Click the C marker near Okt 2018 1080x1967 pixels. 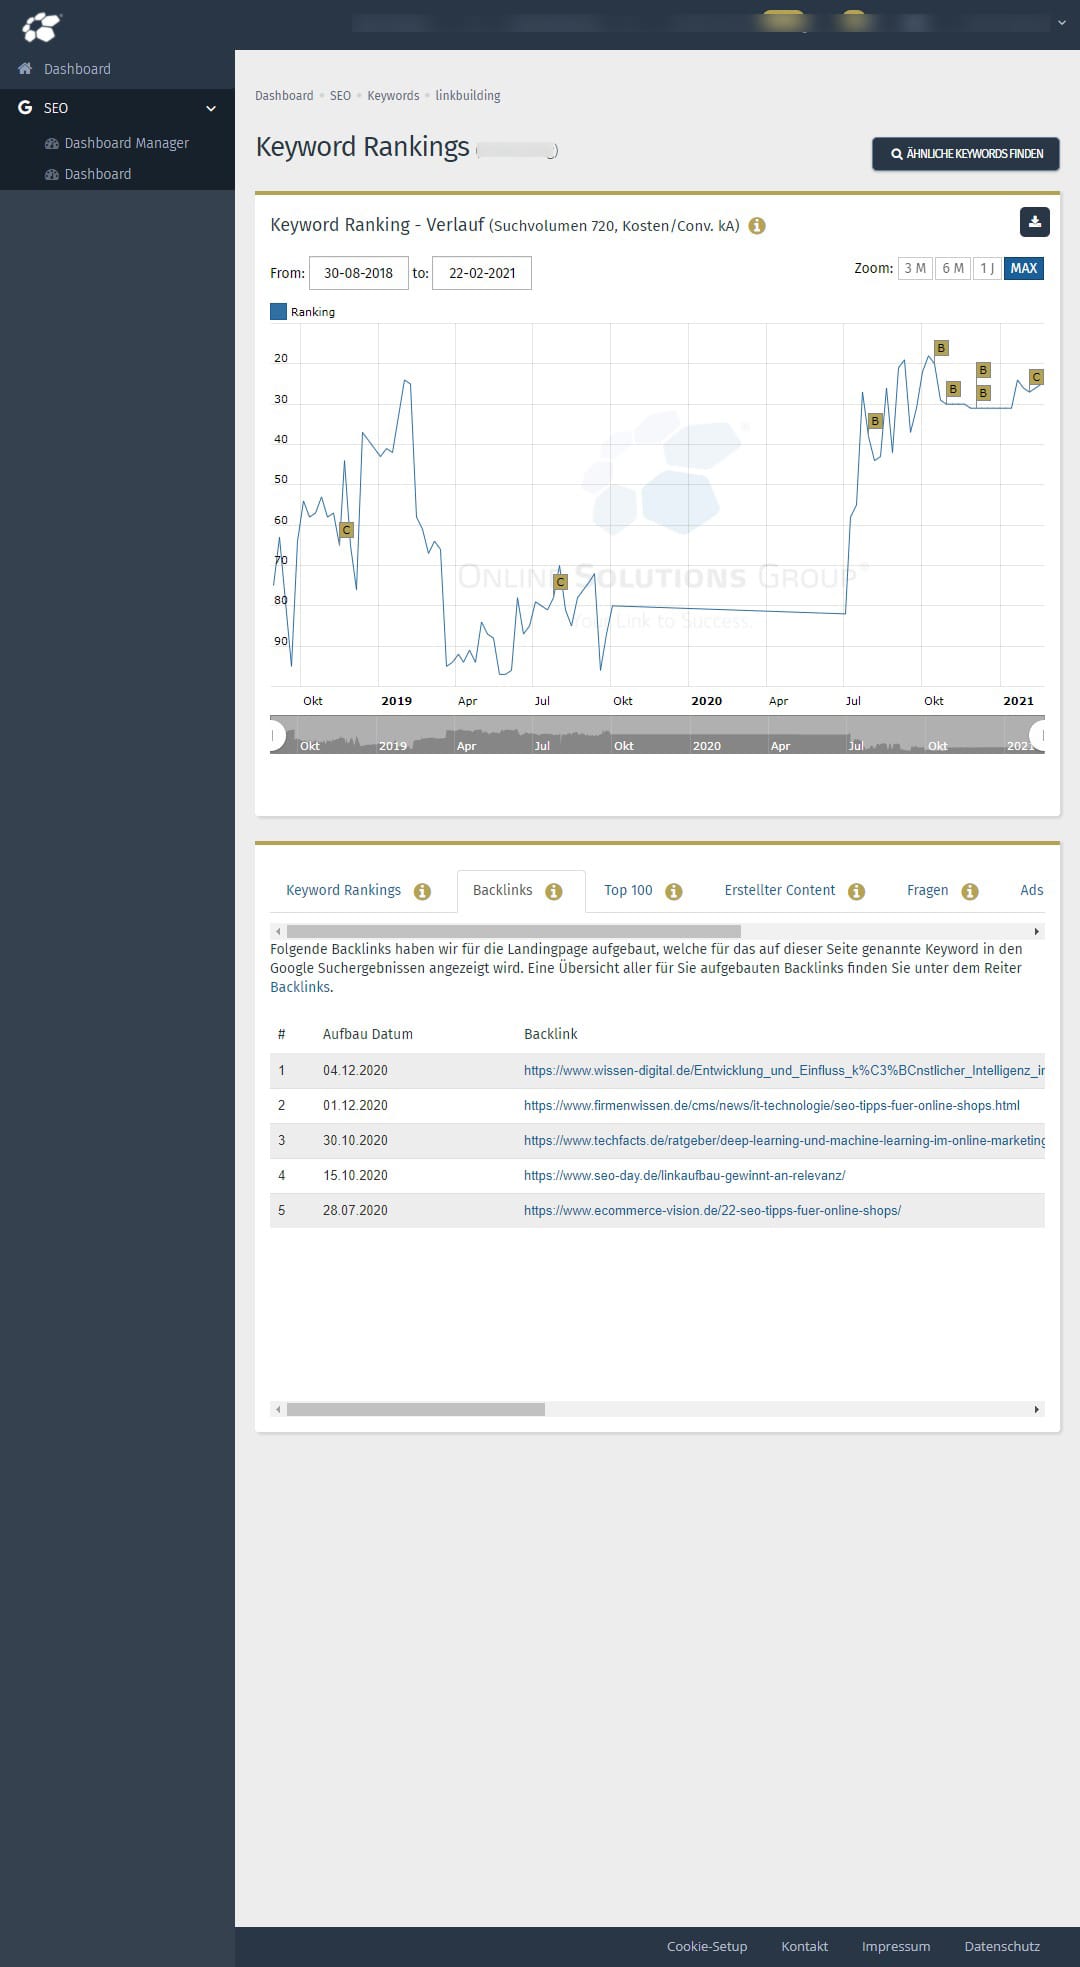346,530
